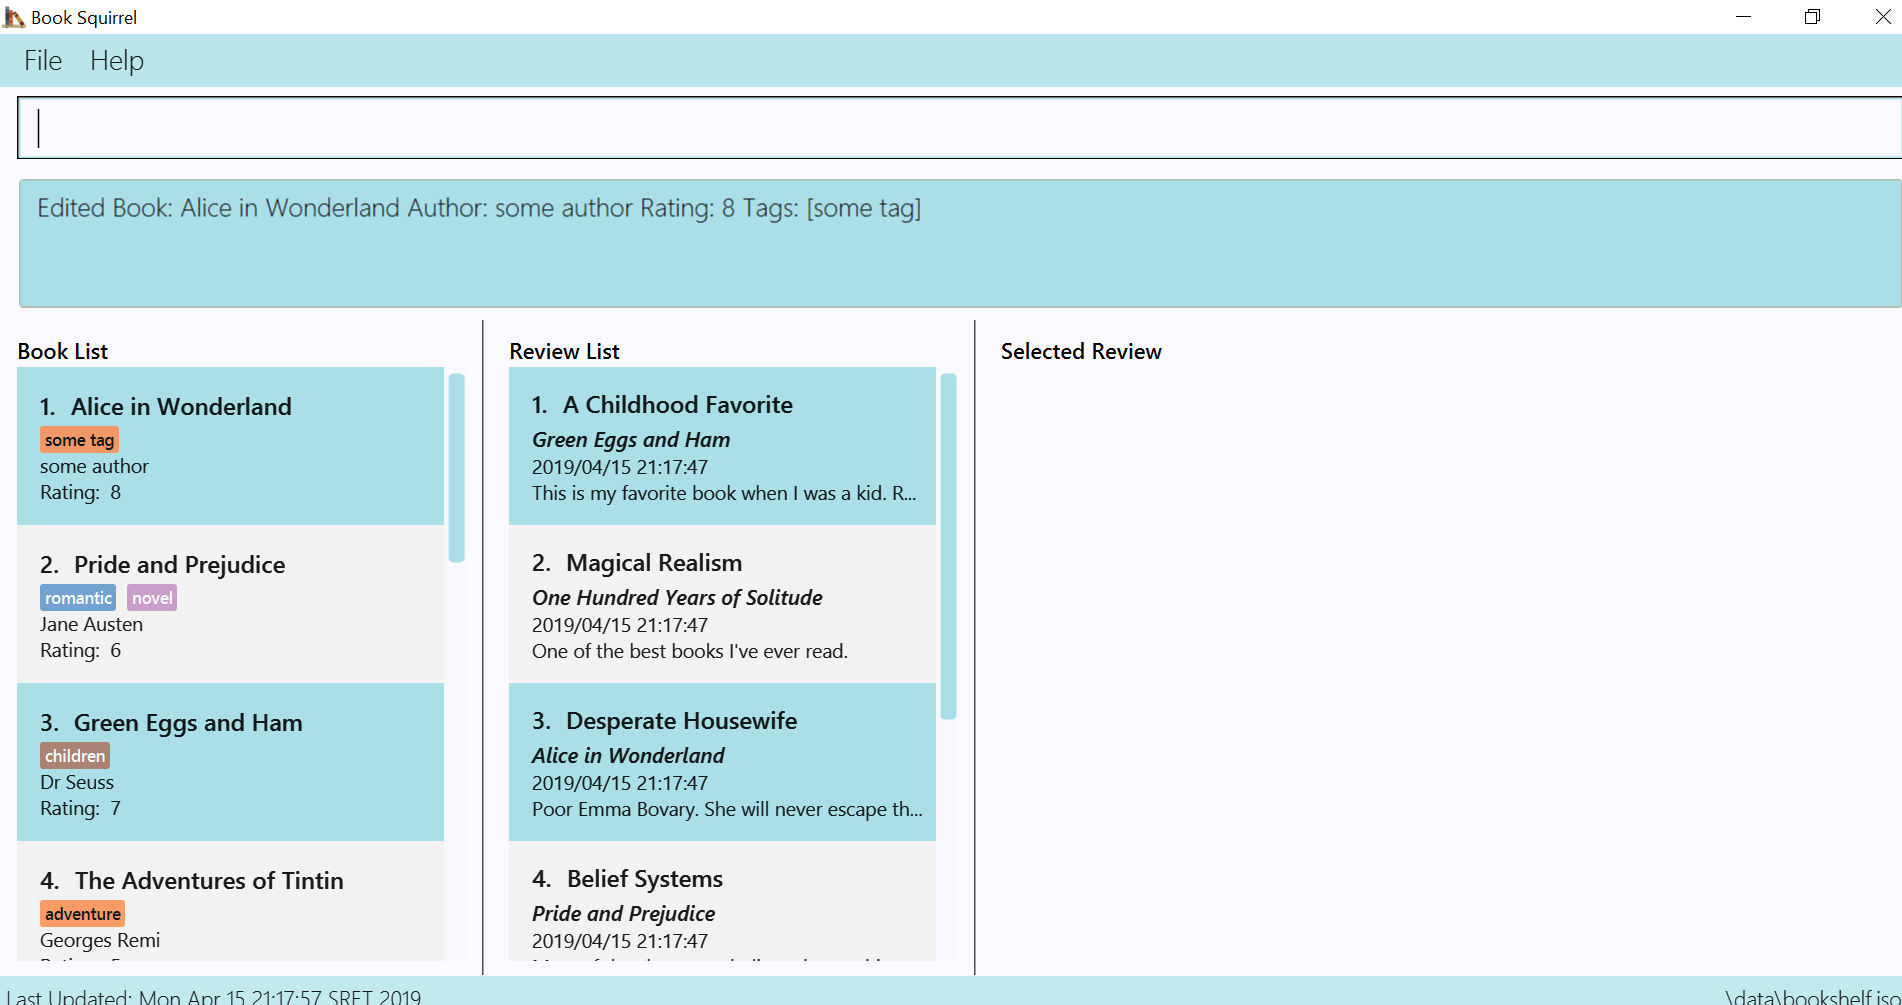The height and width of the screenshot is (1005, 1902).
Task: Click the 'Jane Austen' author text
Action: pyautogui.click(x=91, y=624)
